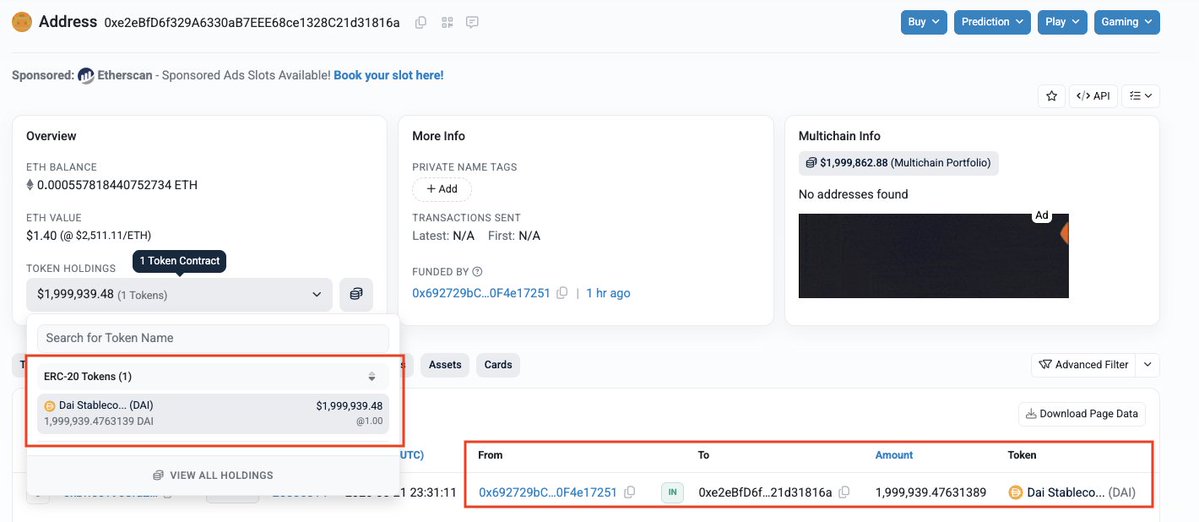Follow the Book your slot here link
Image resolution: width=1199 pixels, height=522 pixels.
388,75
